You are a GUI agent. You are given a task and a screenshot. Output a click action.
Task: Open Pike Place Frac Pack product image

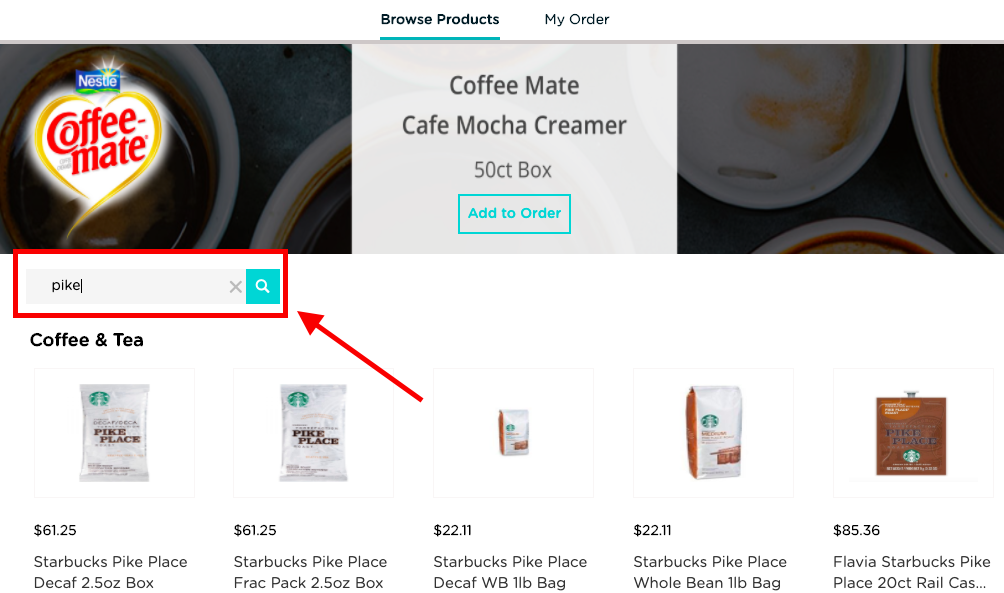(314, 433)
